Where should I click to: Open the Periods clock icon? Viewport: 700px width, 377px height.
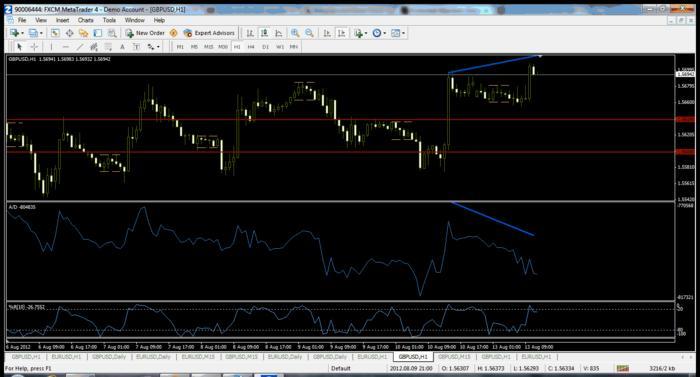click(377, 33)
